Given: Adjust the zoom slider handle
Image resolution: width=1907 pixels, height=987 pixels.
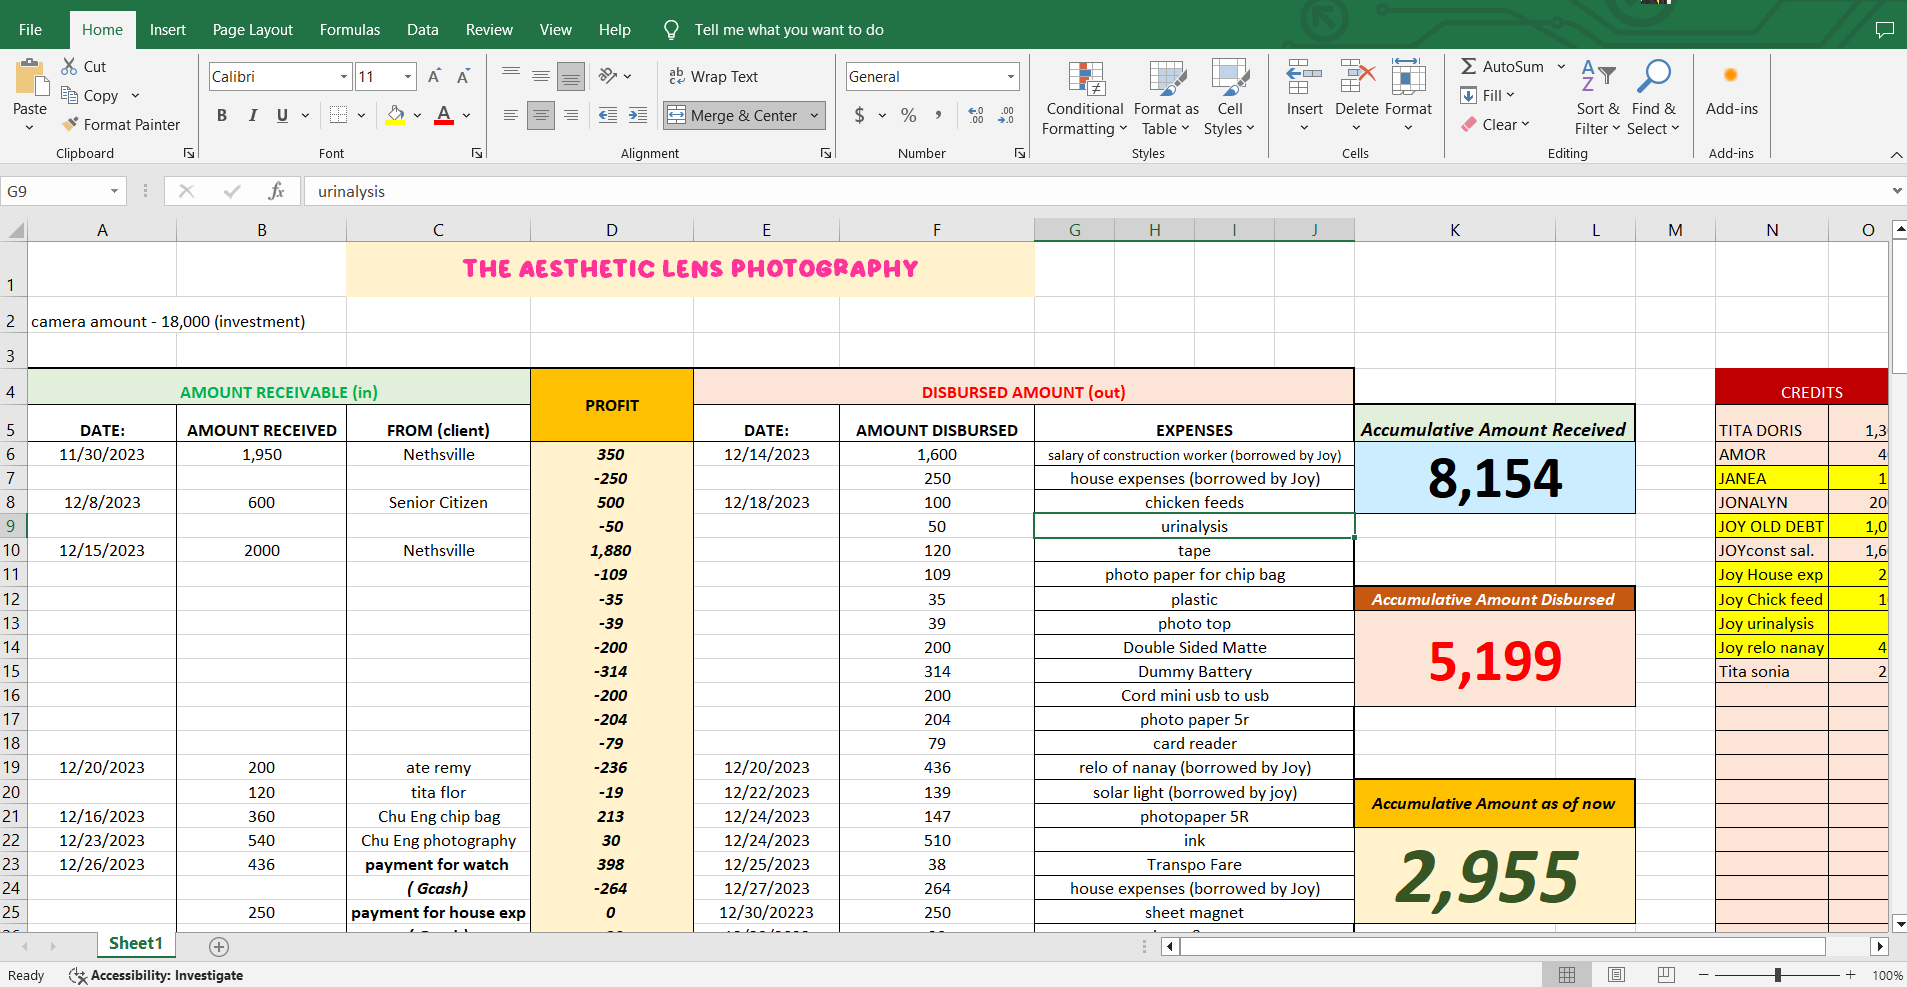Looking at the screenshot, I should pyautogui.click(x=1777, y=975).
